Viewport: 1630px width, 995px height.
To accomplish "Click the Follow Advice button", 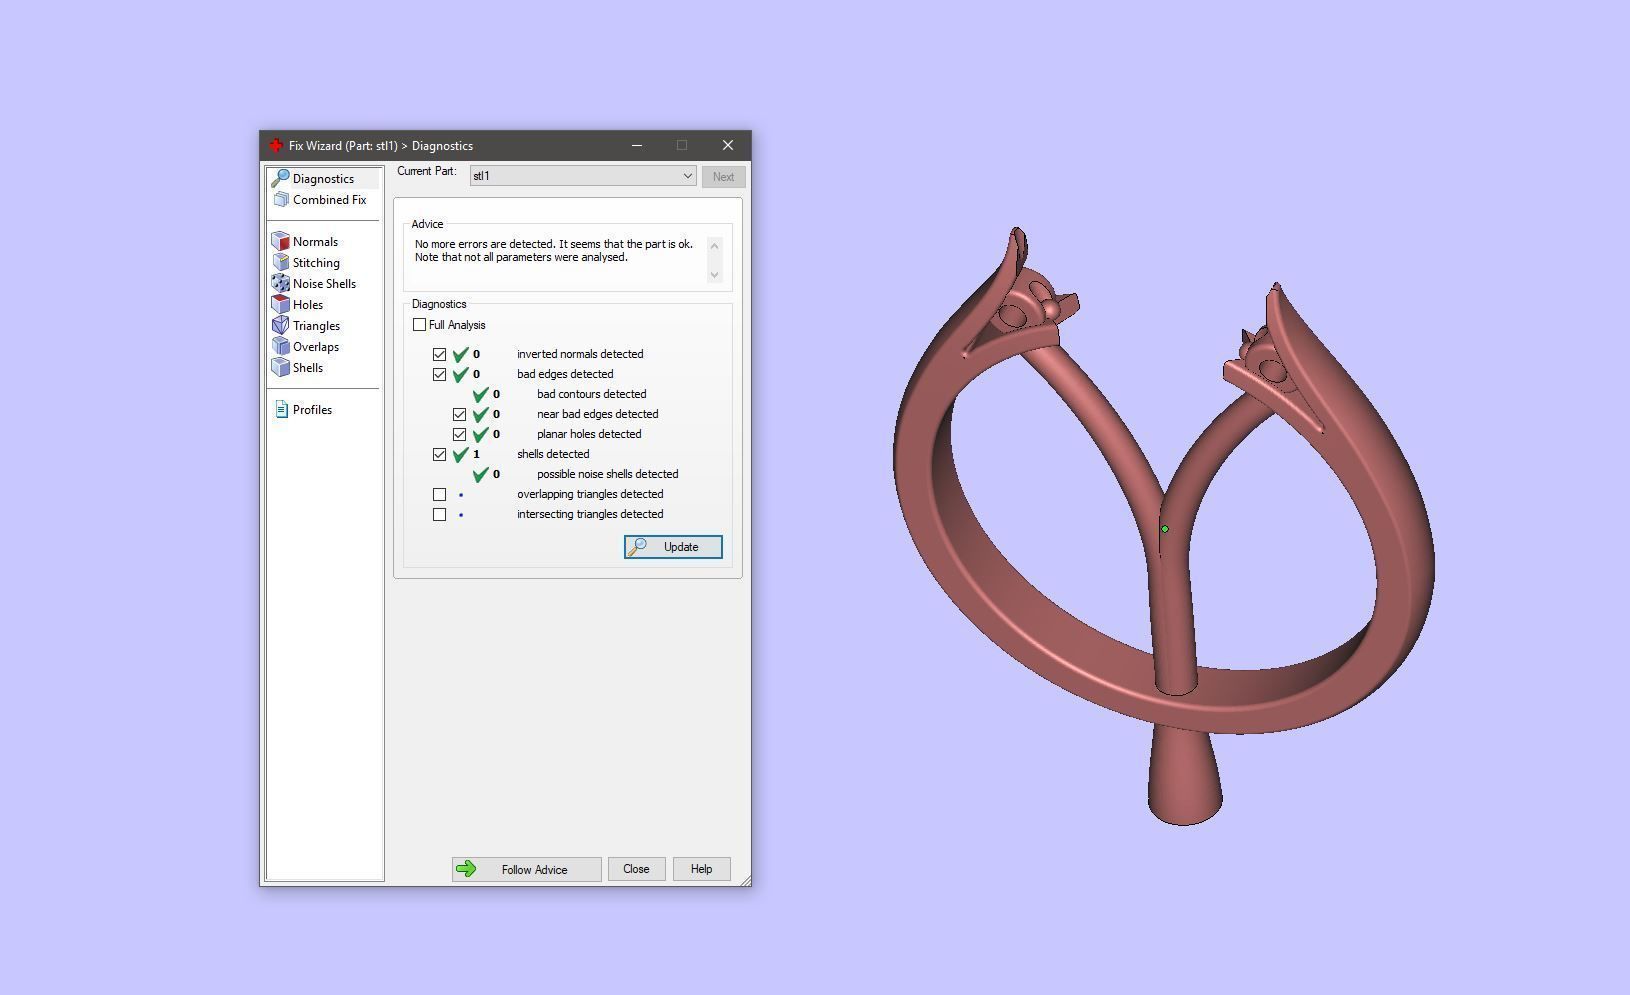I will click(526, 869).
